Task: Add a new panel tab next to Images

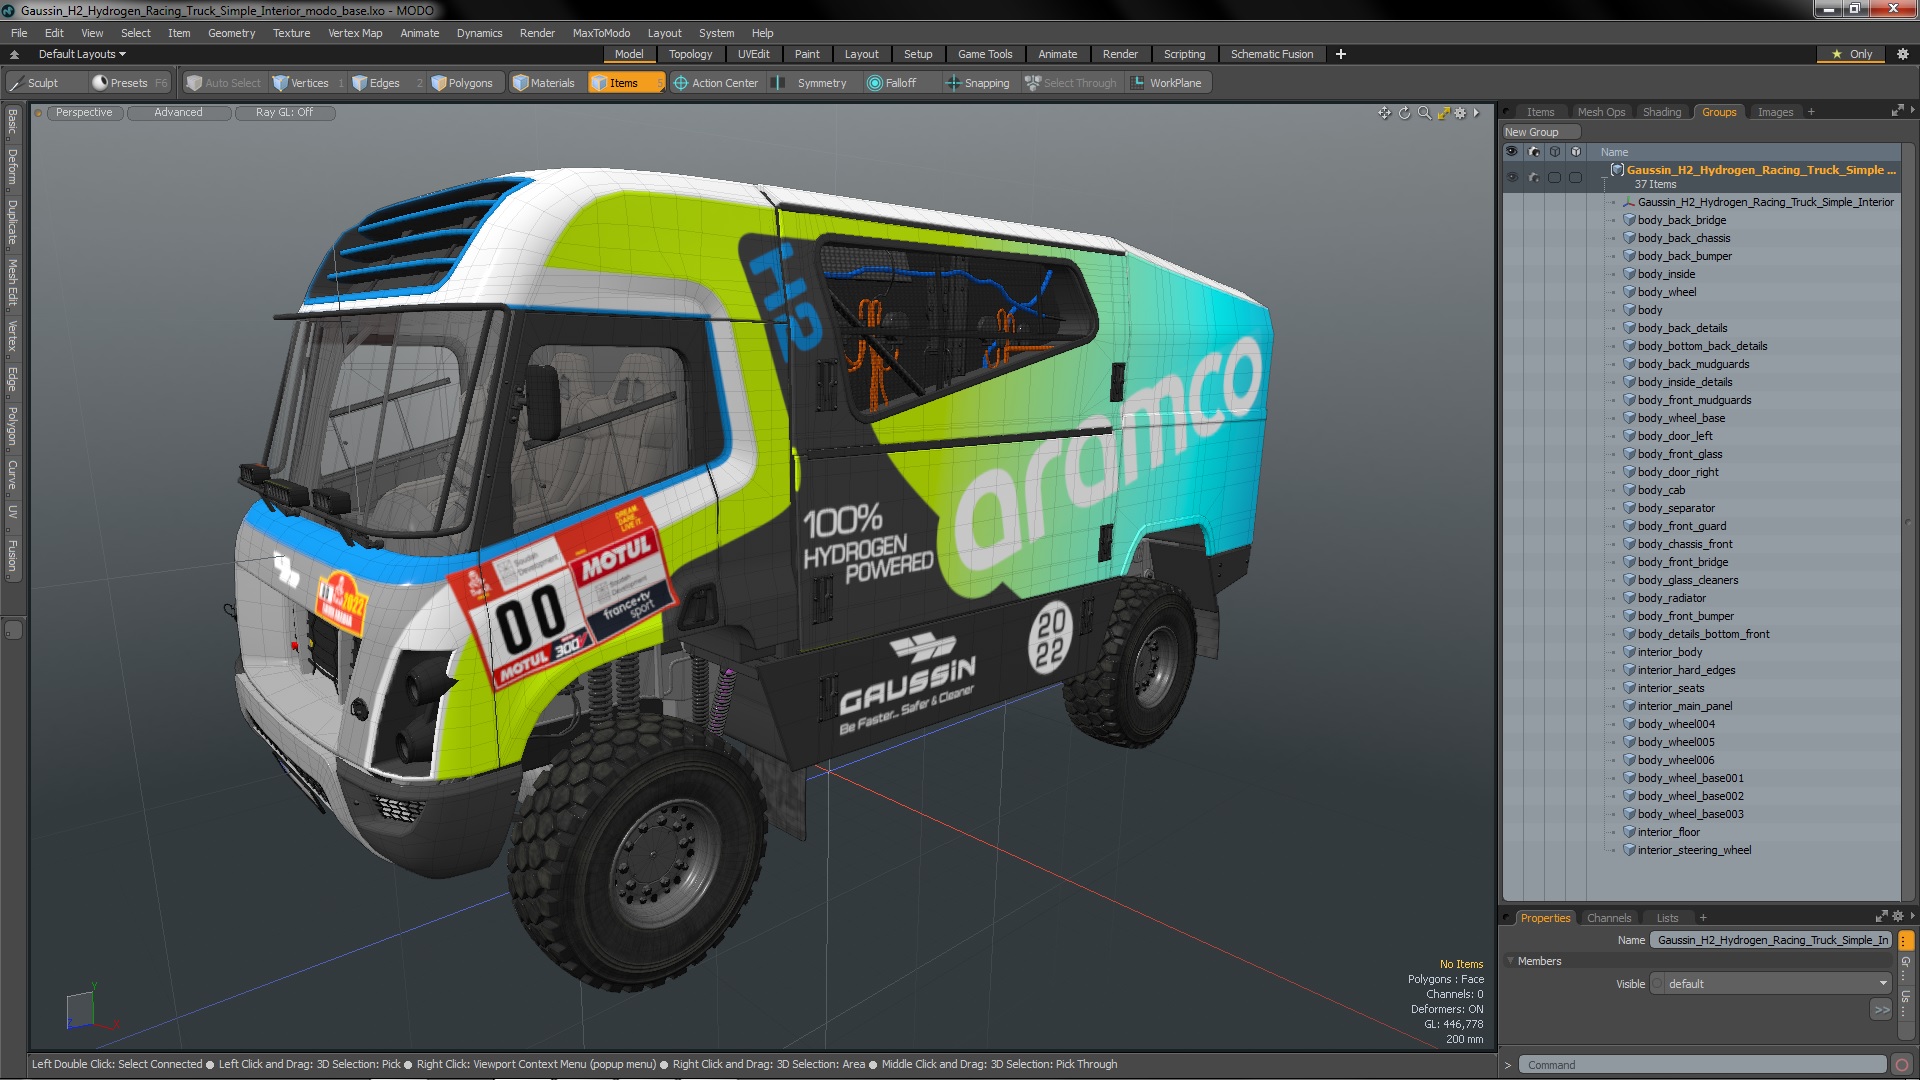Action: coord(1811,112)
